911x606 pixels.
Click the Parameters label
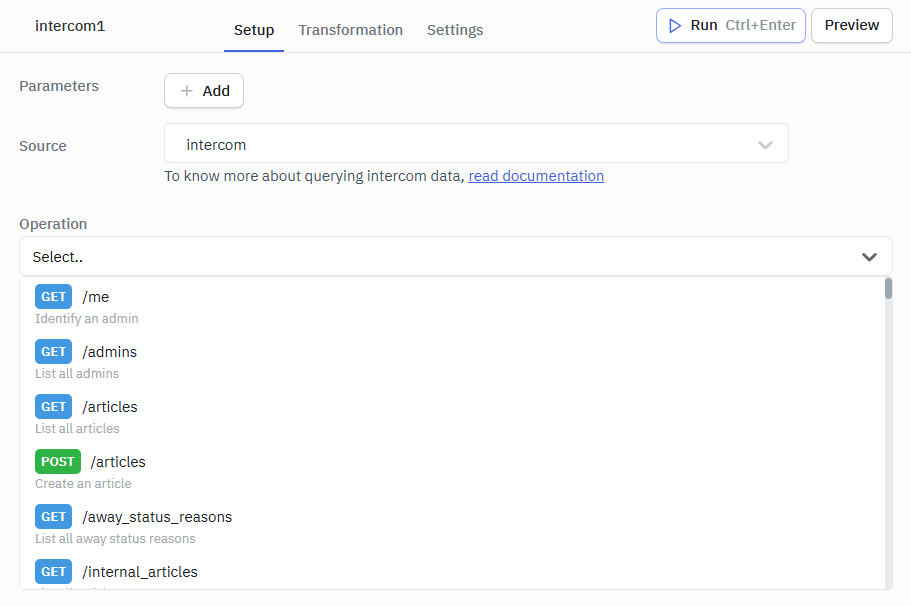[59, 86]
